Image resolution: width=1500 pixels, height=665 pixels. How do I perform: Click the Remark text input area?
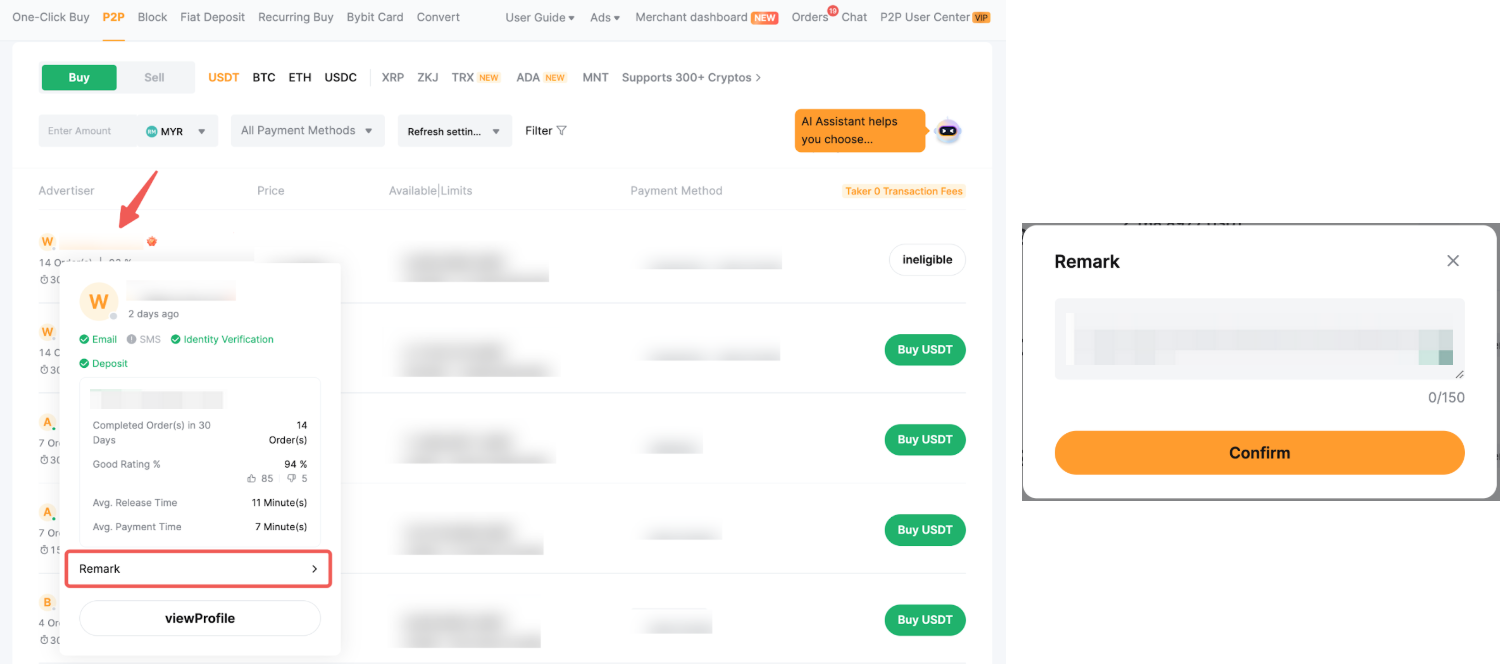tap(1258, 339)
